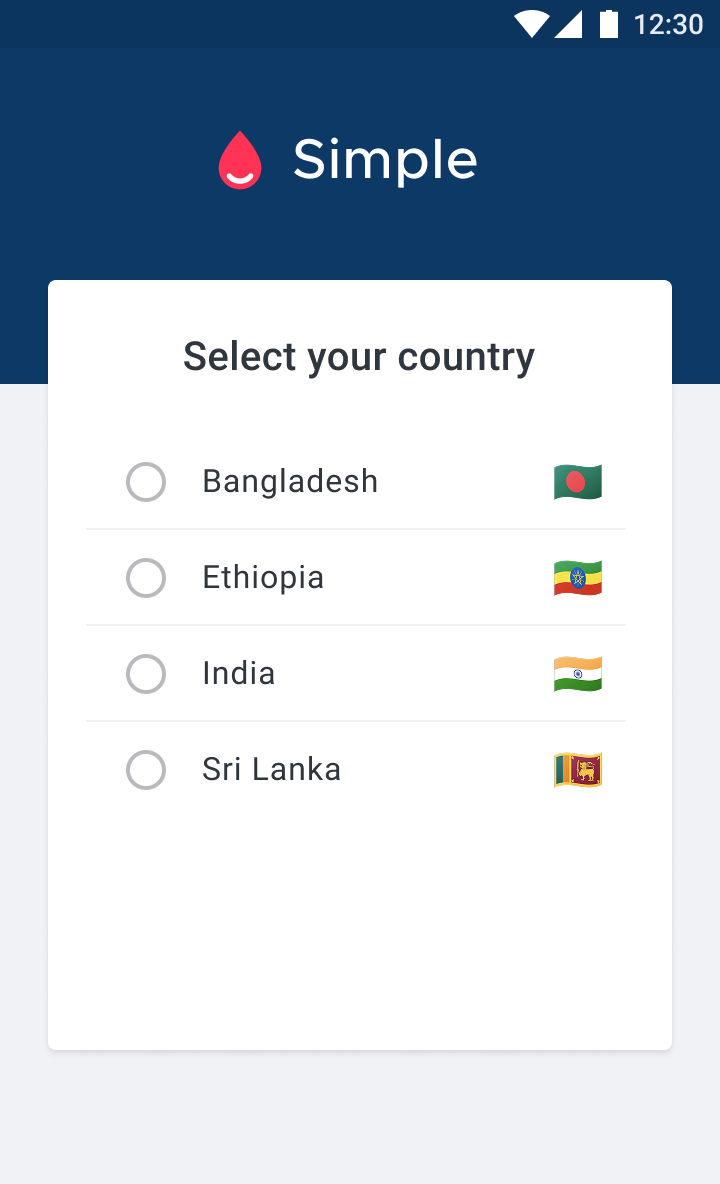Screen dimensions: 720x1184
Task: Click the Sri Lanka country name
Action: tap(271, 769)
